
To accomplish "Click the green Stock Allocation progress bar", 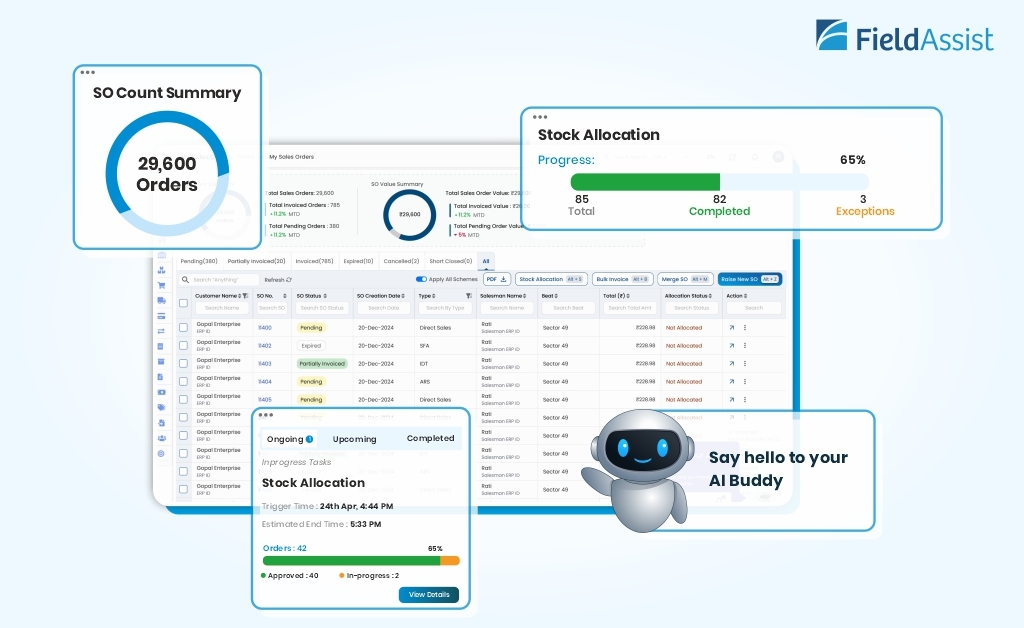I will (645, 181).
